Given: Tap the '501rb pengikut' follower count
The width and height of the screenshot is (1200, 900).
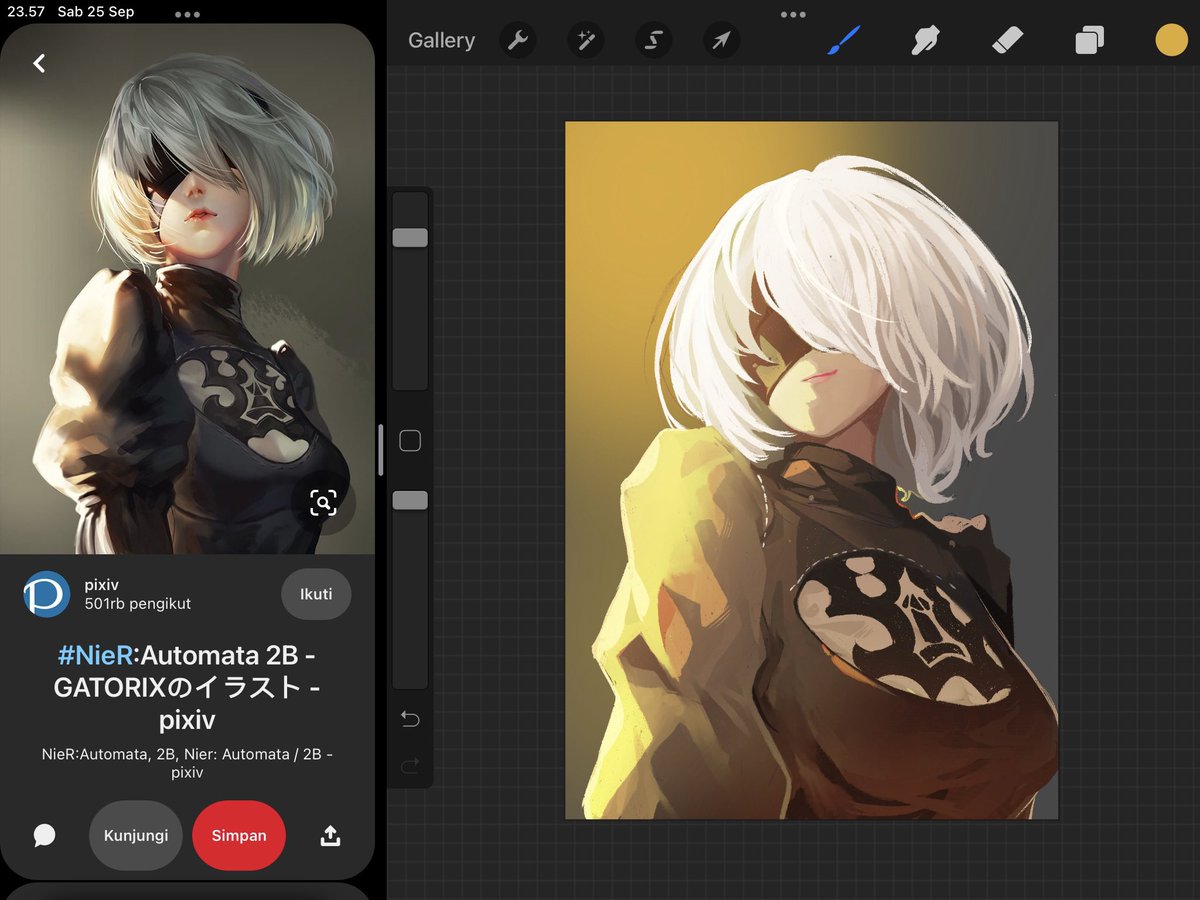Looking at the screenshot, I should 137,603.
